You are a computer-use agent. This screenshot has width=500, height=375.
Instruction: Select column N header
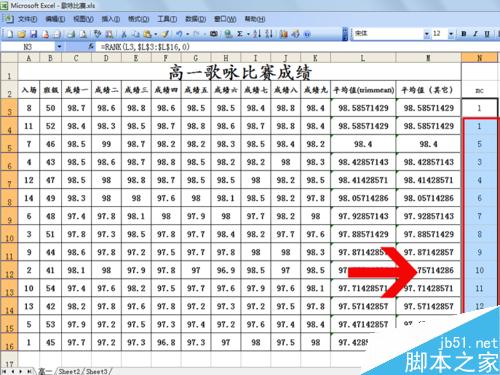(x=480, y=58)
